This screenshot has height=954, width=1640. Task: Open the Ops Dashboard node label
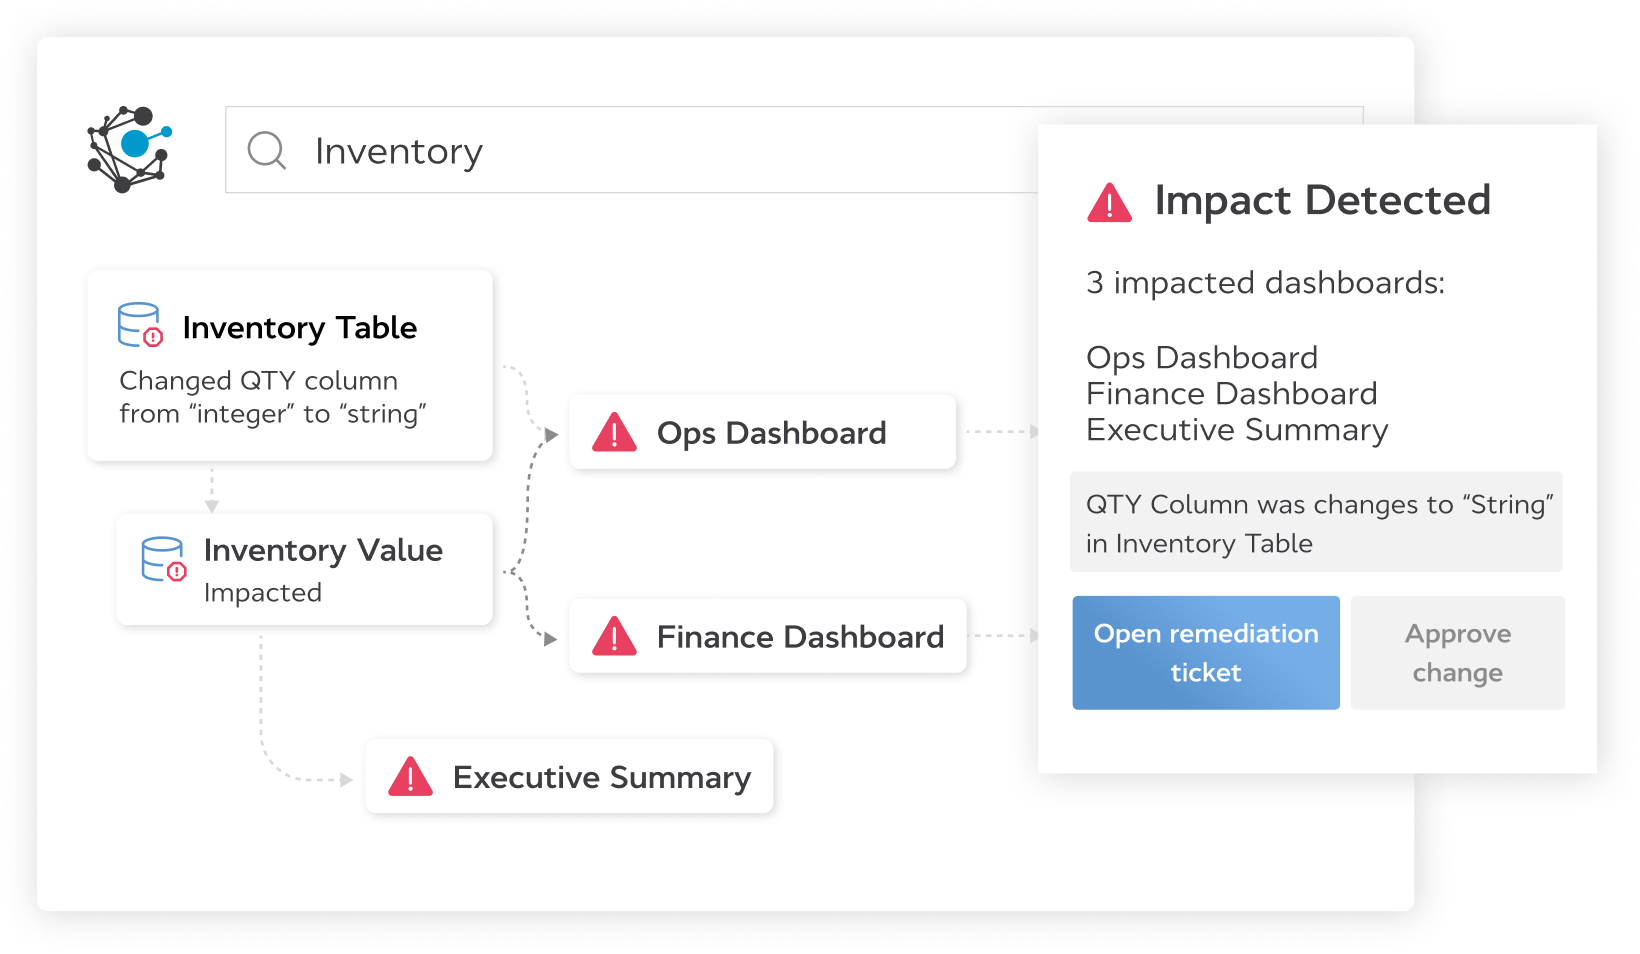click(x=771, y=433)
